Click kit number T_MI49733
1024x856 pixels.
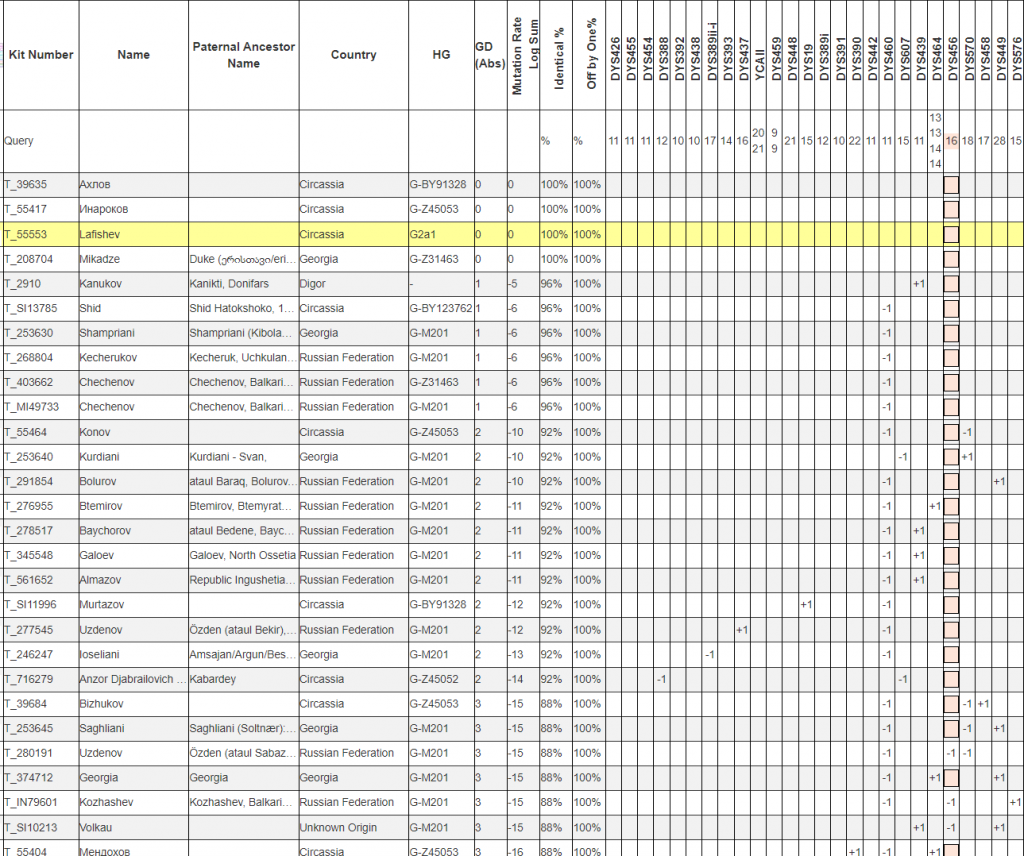pyautogui.click(x=31, y=407)
